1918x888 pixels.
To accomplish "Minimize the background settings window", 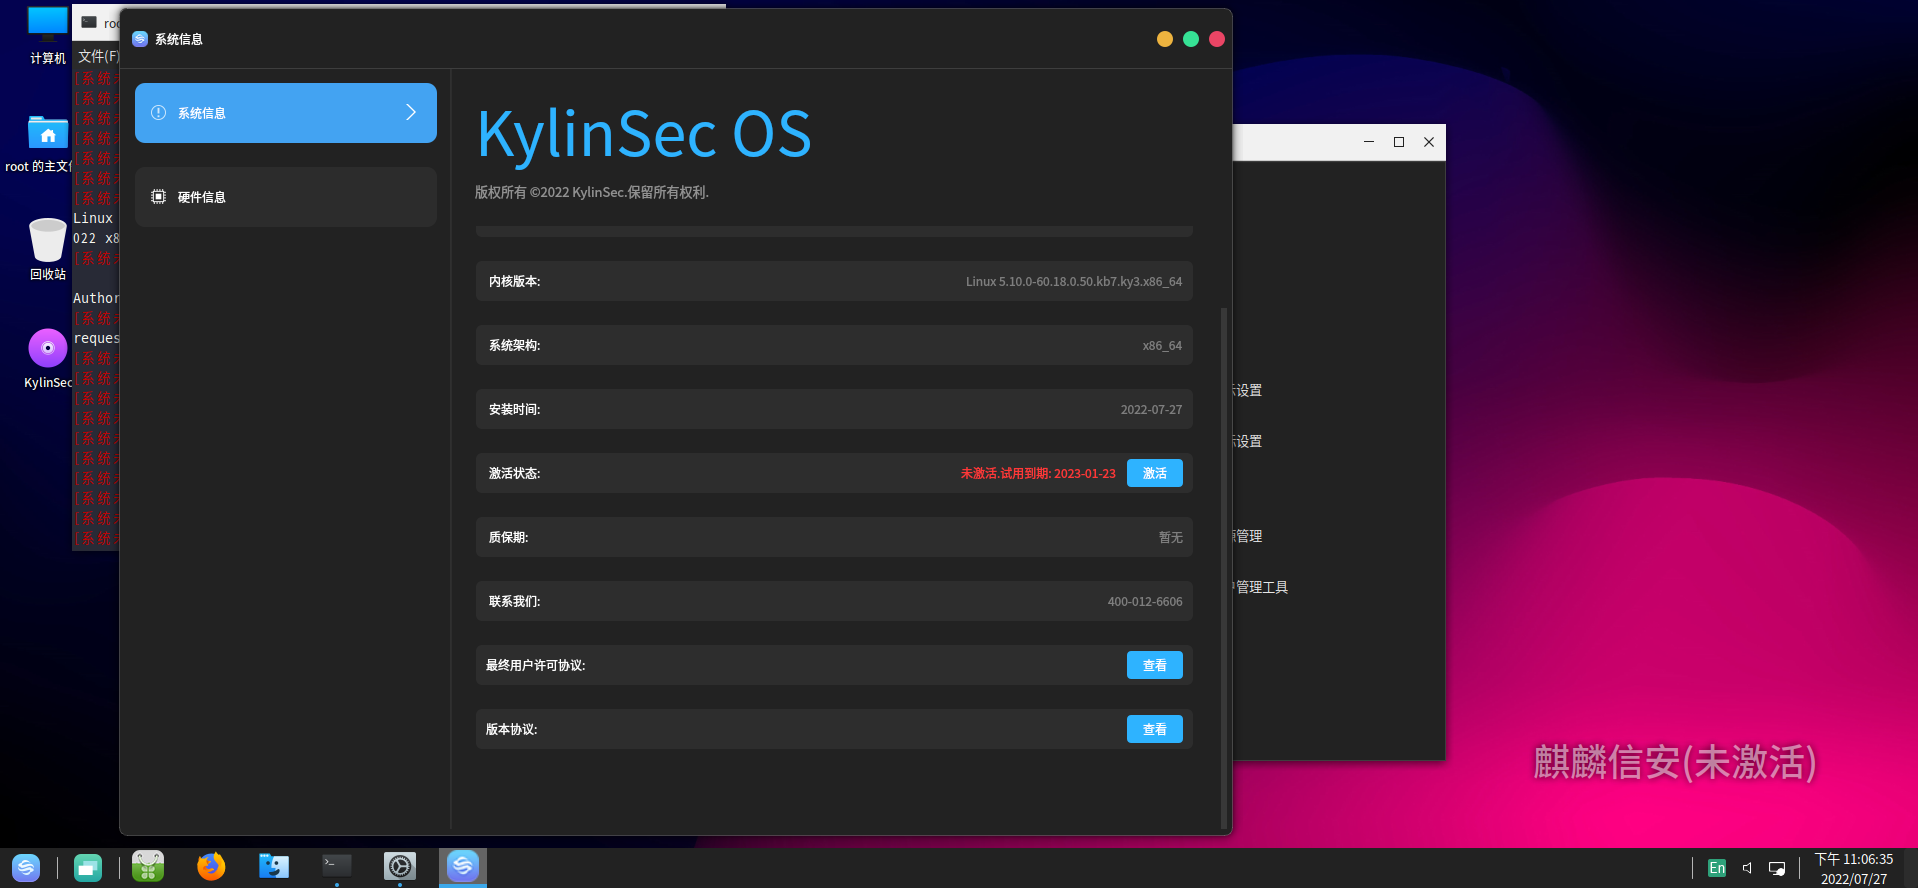I will 1369,142.
